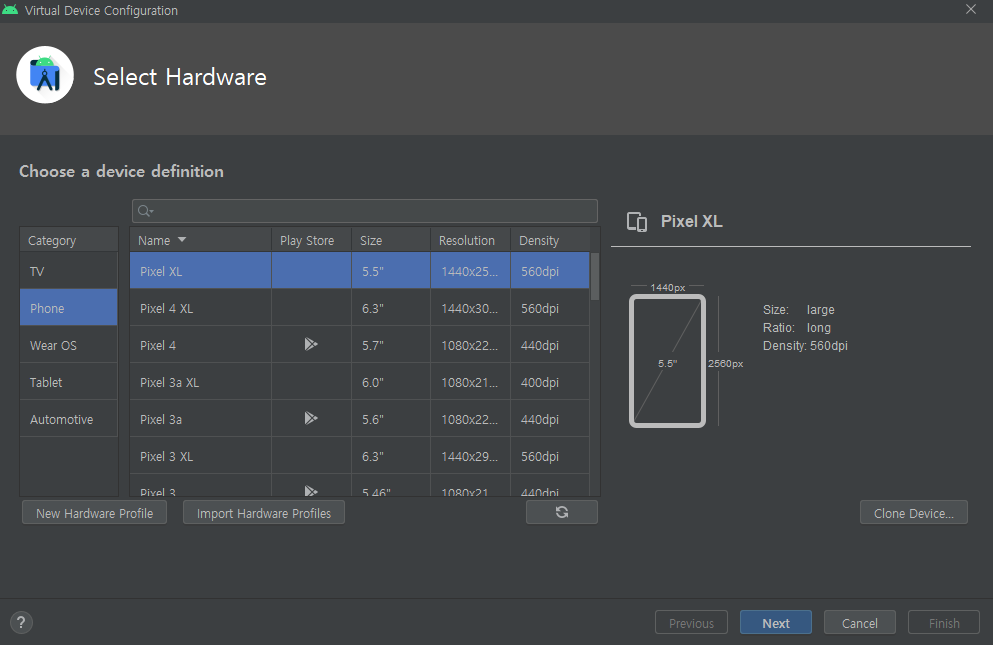Viewport: 993px width, 645px height.
Task: Click the Density column header
Action: tap(550, 240)
